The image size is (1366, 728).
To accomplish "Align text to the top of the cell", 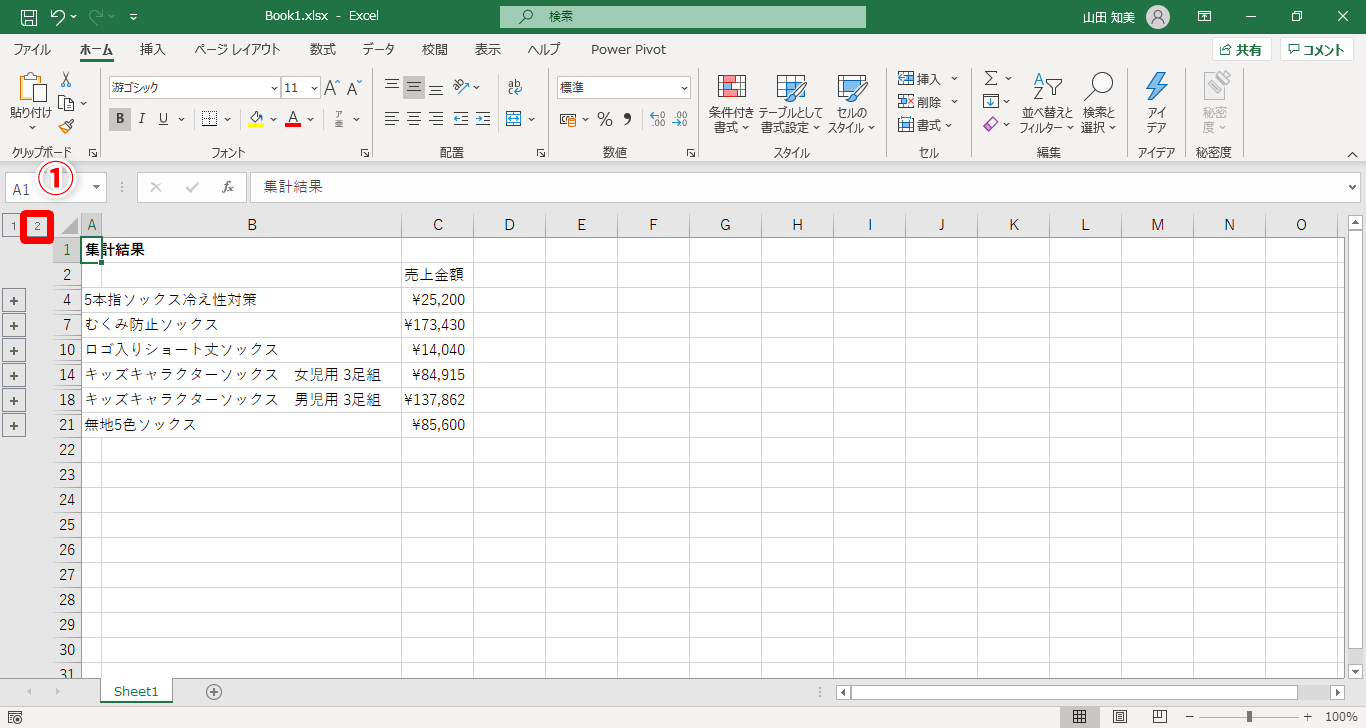I will tap(392, 87).
